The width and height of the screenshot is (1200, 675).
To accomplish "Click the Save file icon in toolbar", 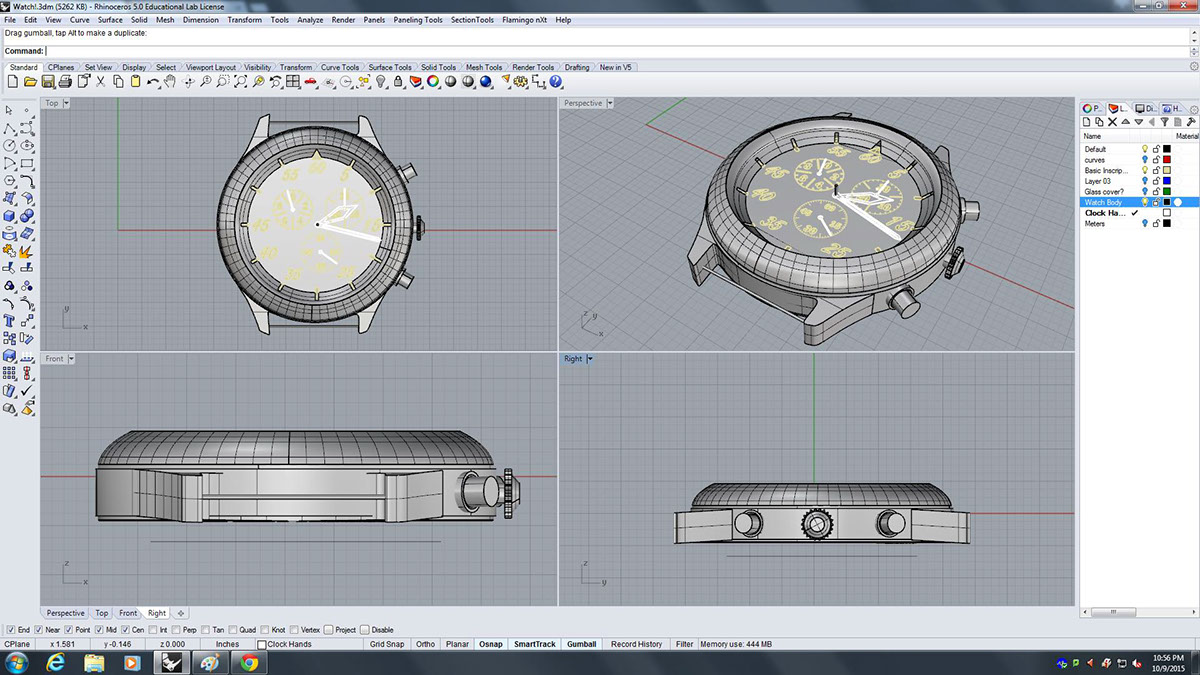I will 47,81.
